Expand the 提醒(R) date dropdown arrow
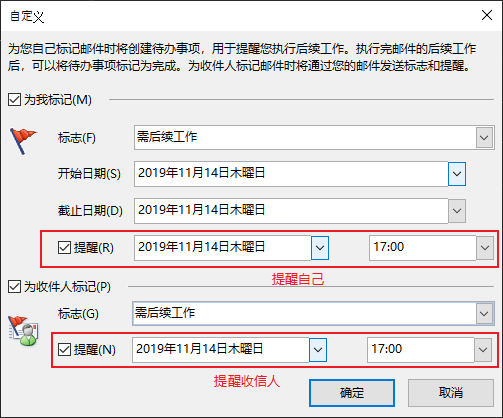Viewport: 503px width, 418px height. click(320, 248)
